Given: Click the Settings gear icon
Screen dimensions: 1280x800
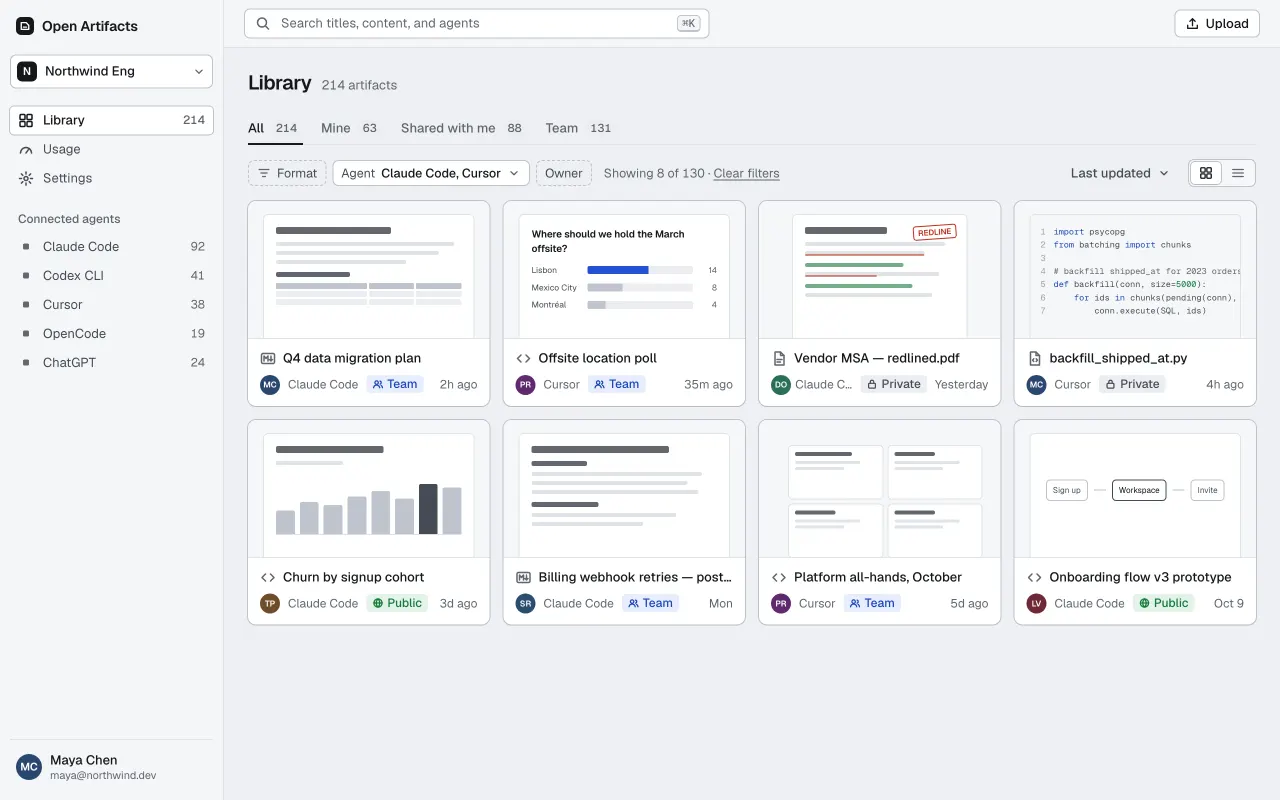Looking at the screenshot, I should (x=26, y=178).
